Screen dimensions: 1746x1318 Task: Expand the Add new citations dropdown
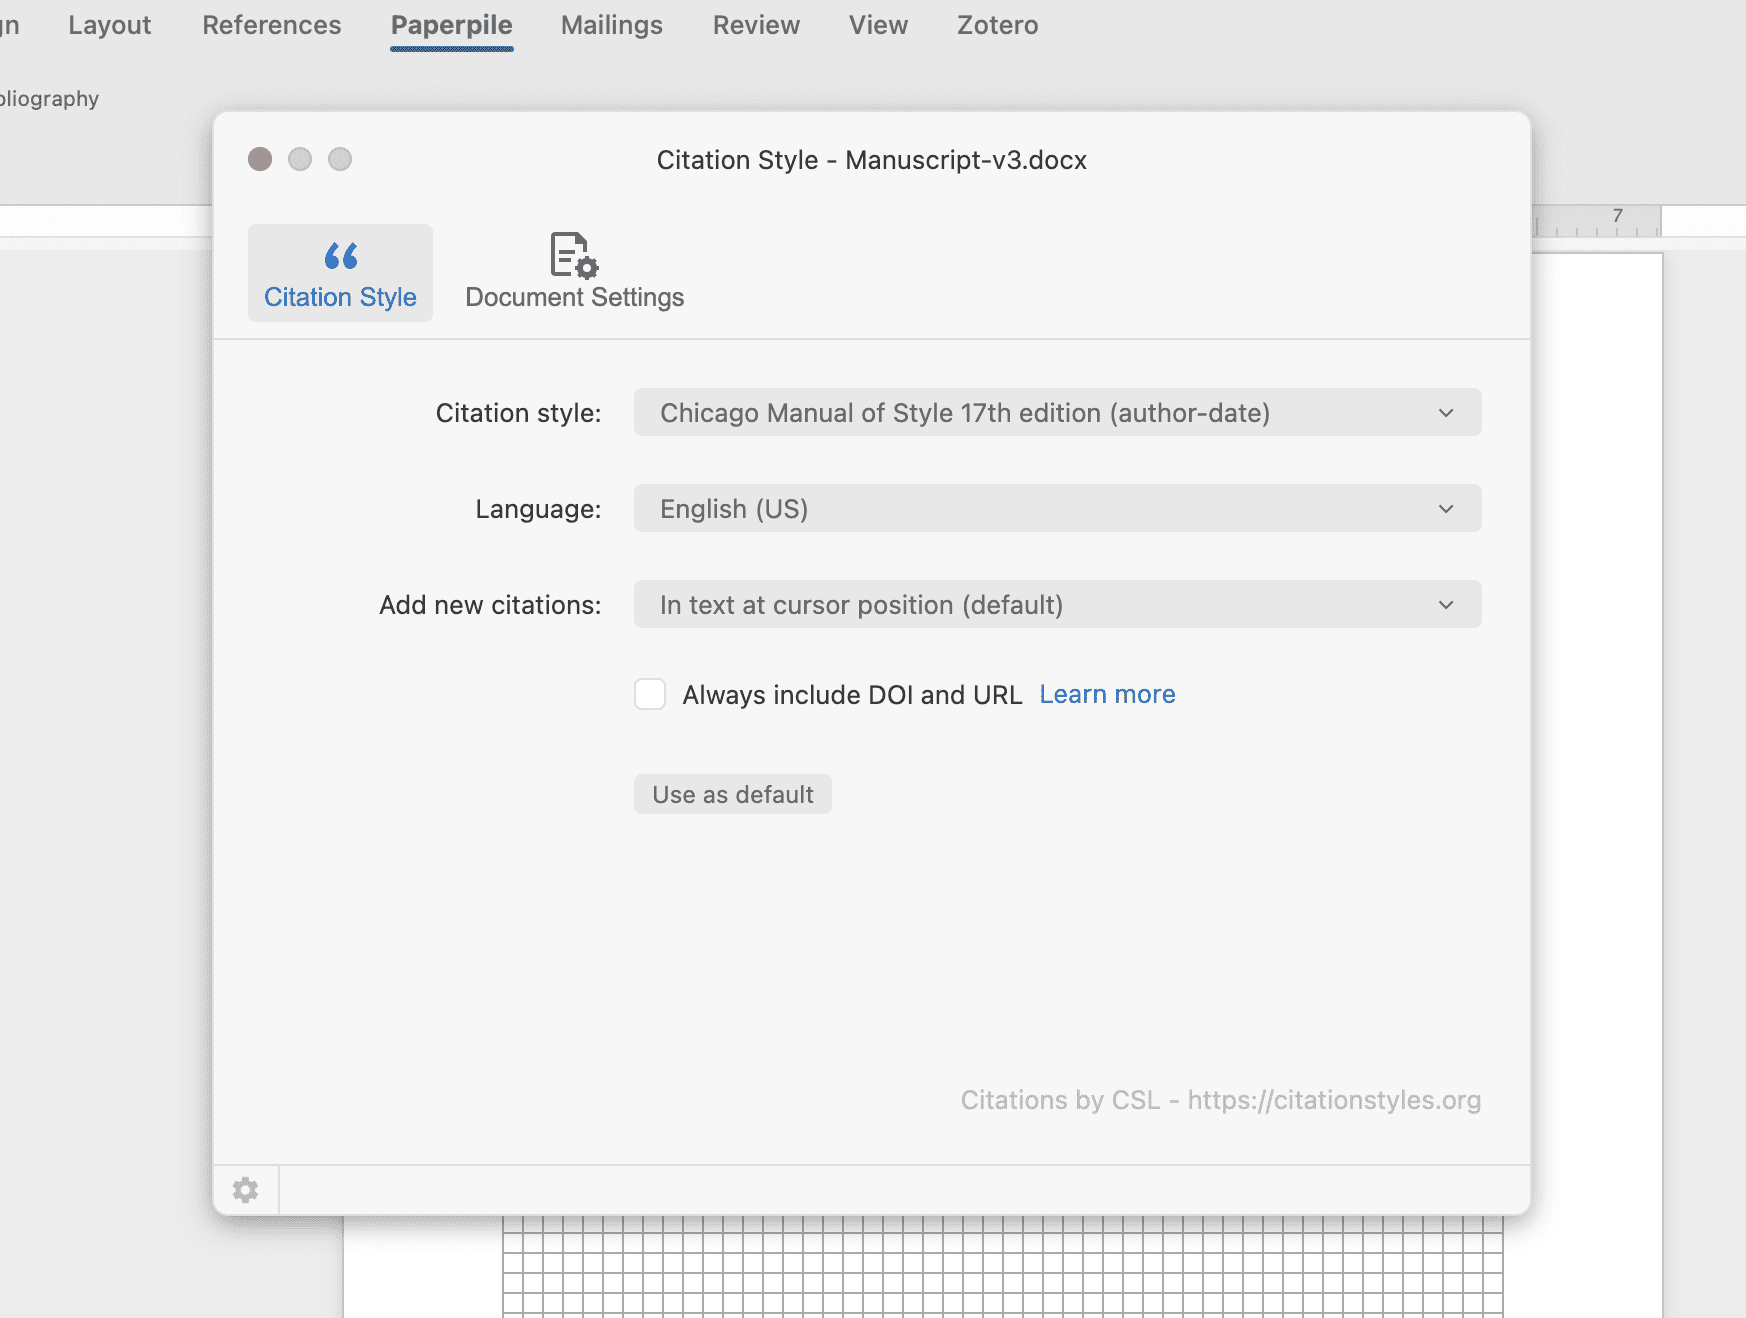coord(1057,605)
